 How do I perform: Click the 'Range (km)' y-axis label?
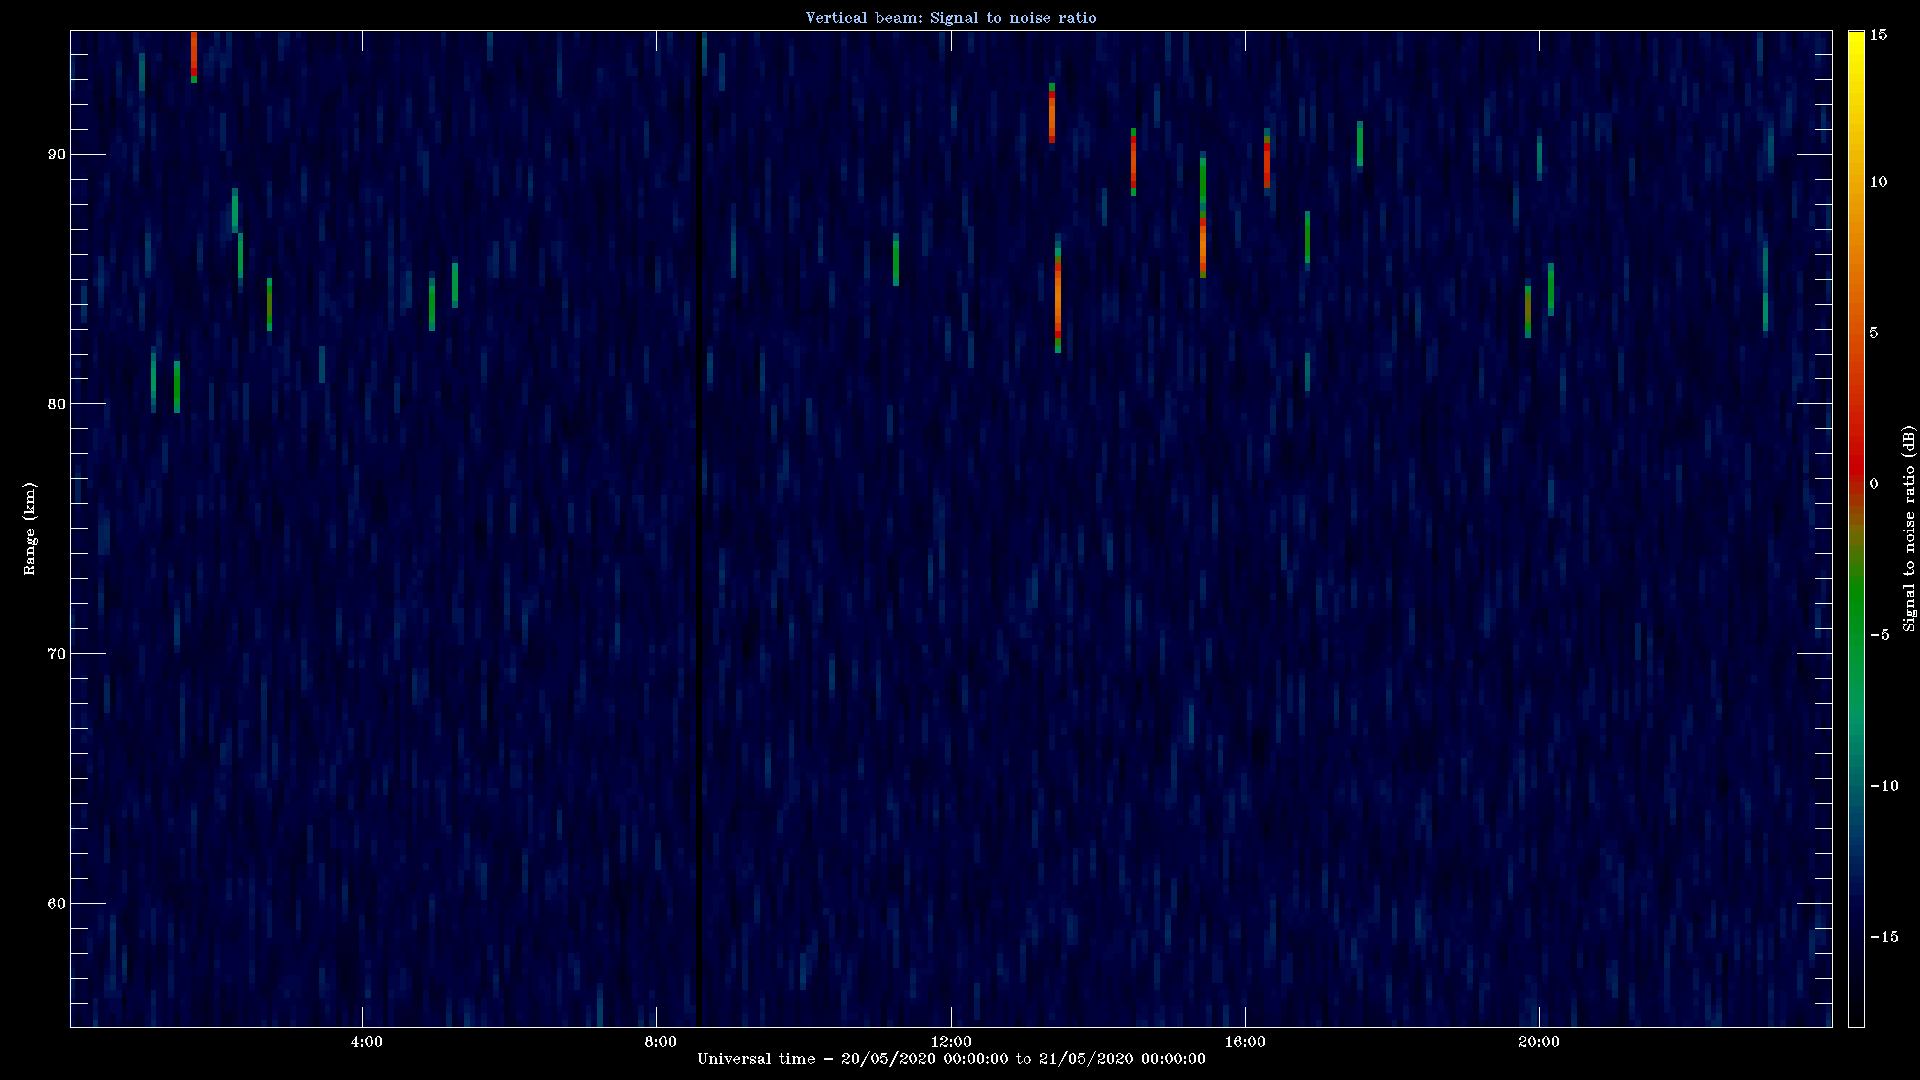pyautogui.click(x=29, y=529)
